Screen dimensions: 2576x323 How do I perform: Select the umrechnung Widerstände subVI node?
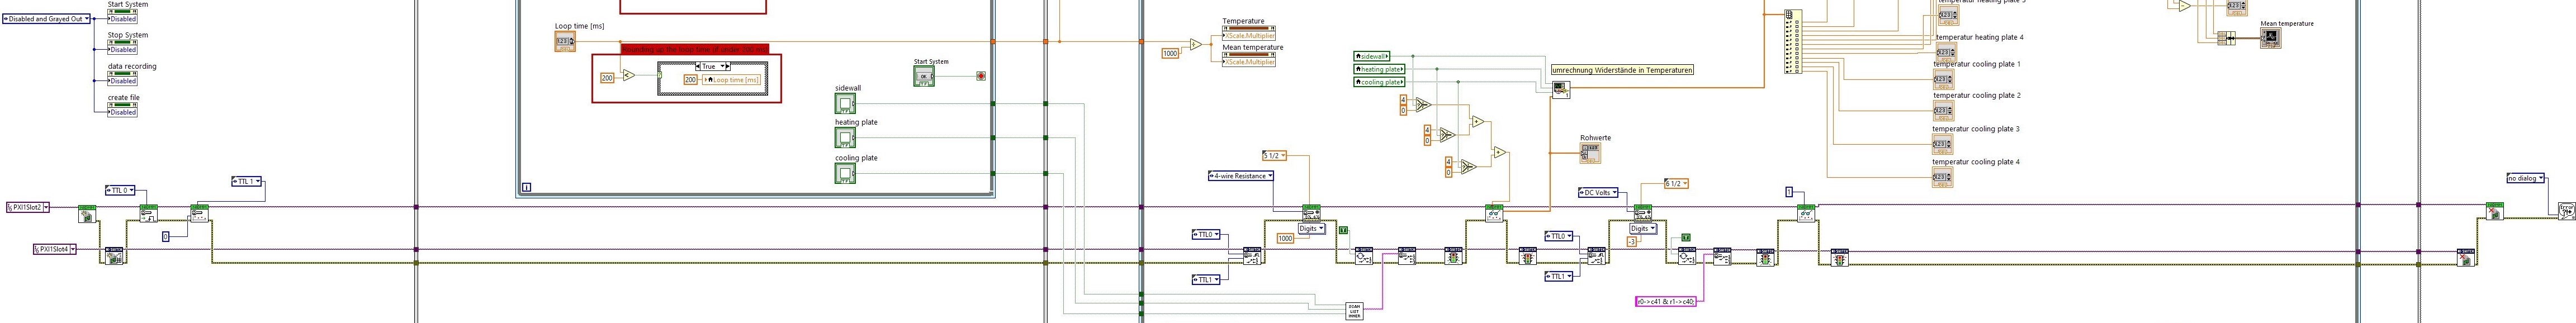(1560, 89)
